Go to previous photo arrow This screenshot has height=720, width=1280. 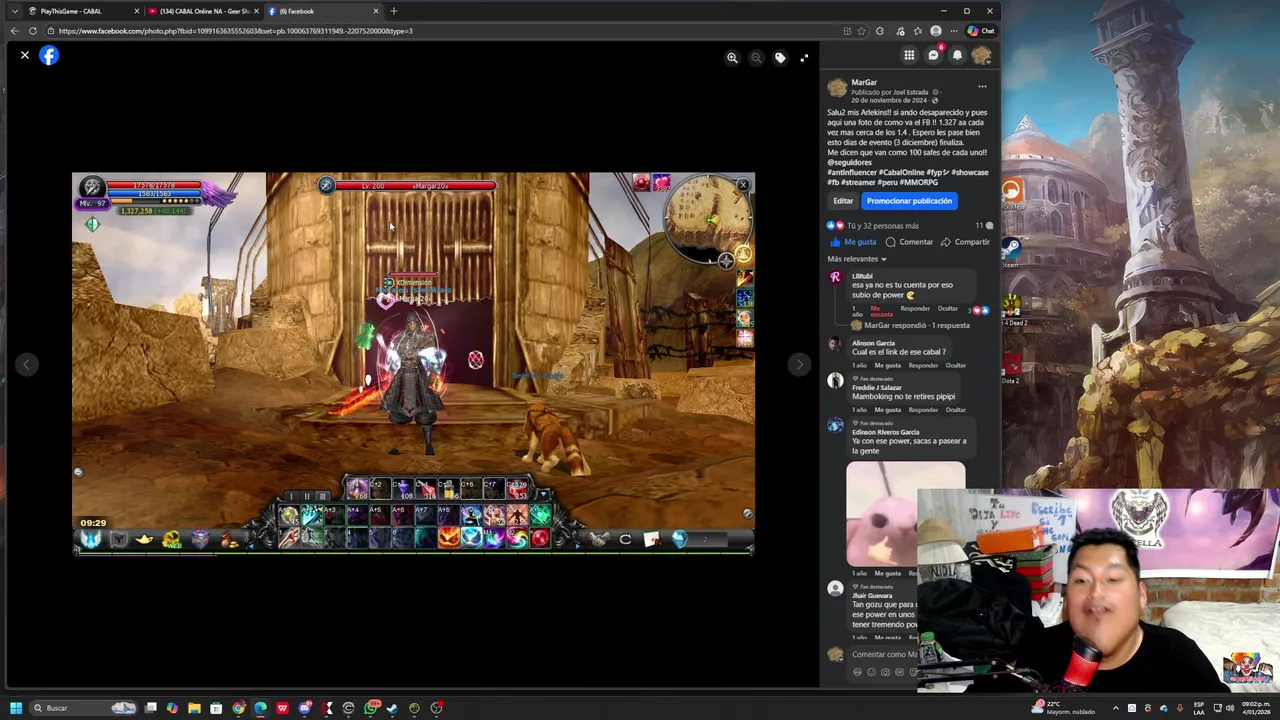(x=25, y=365)
